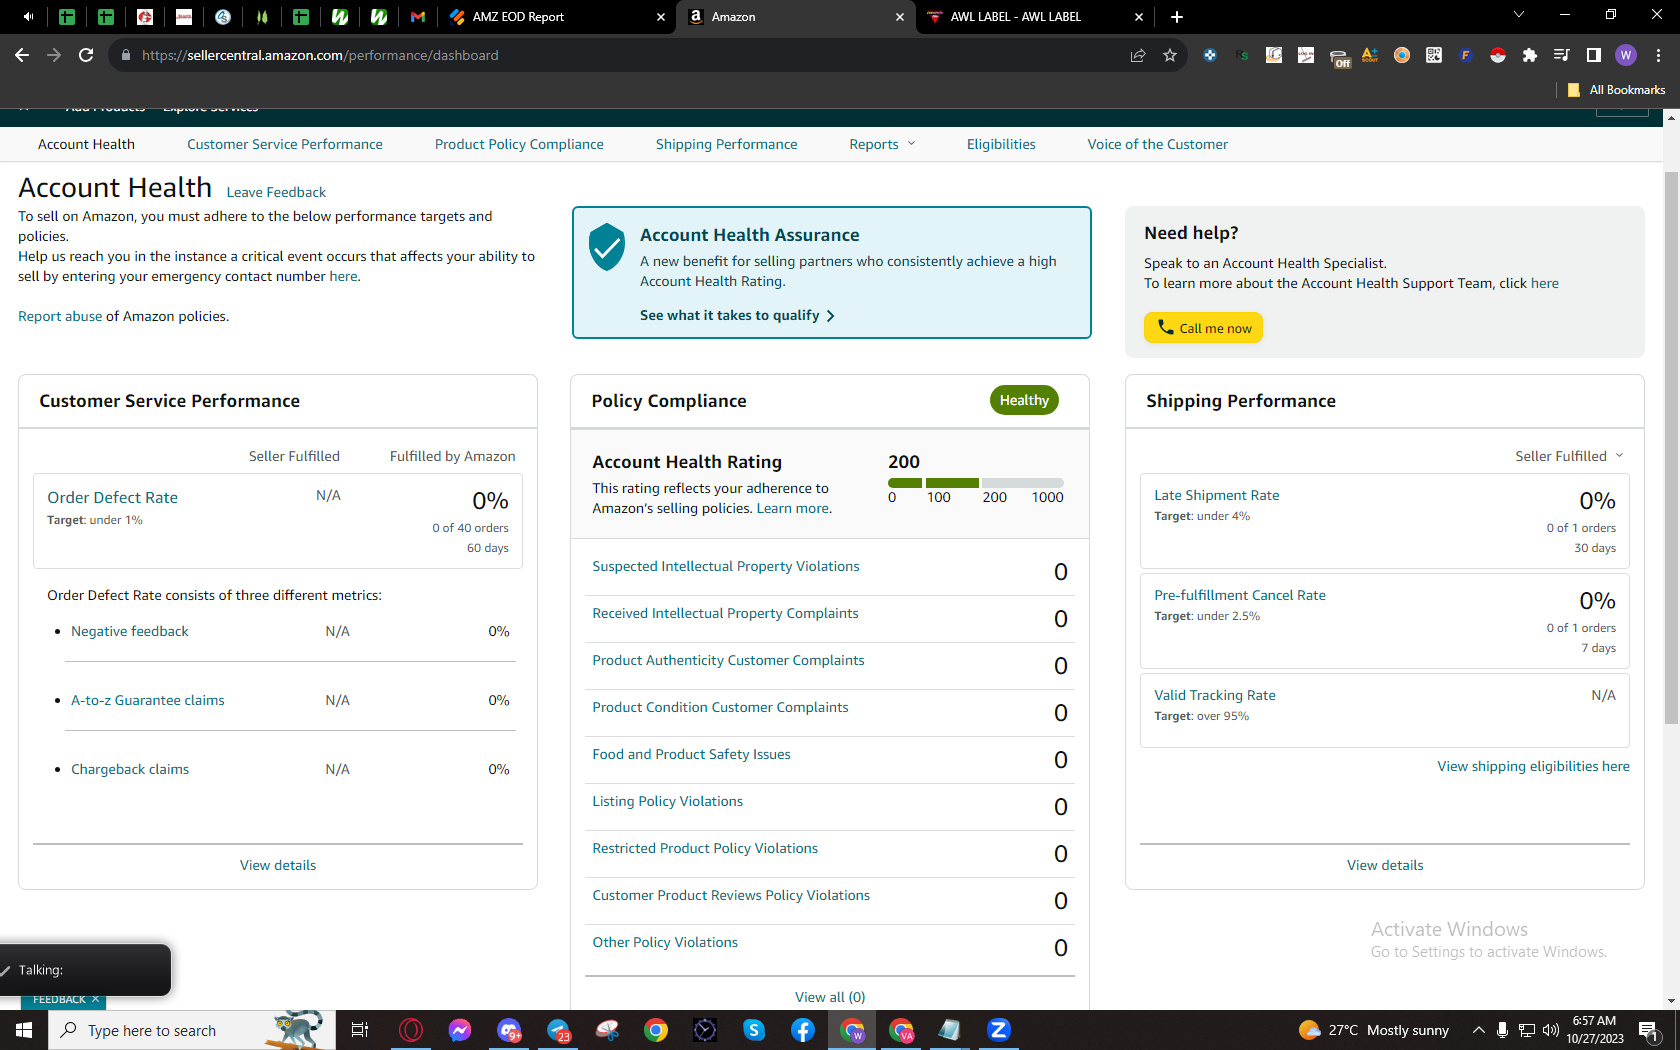Click View all (0) policy violations
Image resolution: width=1680 pixels, height=1050 pixels.
[x=830, y=997]
